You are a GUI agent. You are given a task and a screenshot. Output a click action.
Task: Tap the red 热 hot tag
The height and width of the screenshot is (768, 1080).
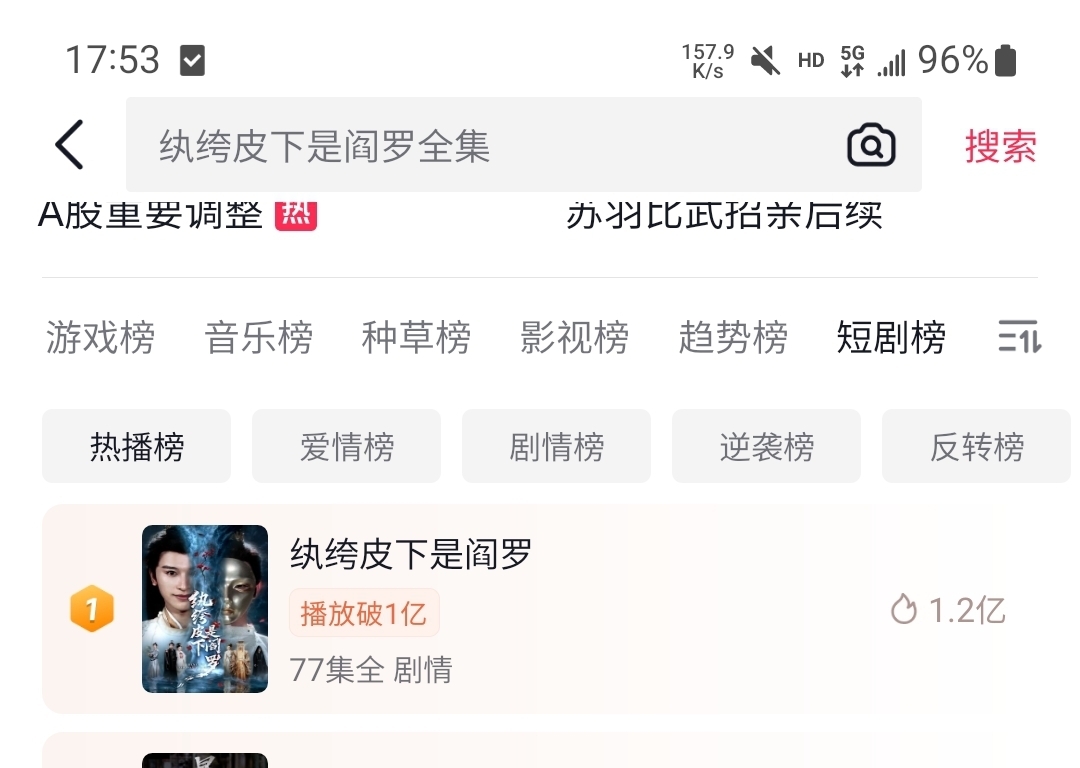[x=295, y=215]
